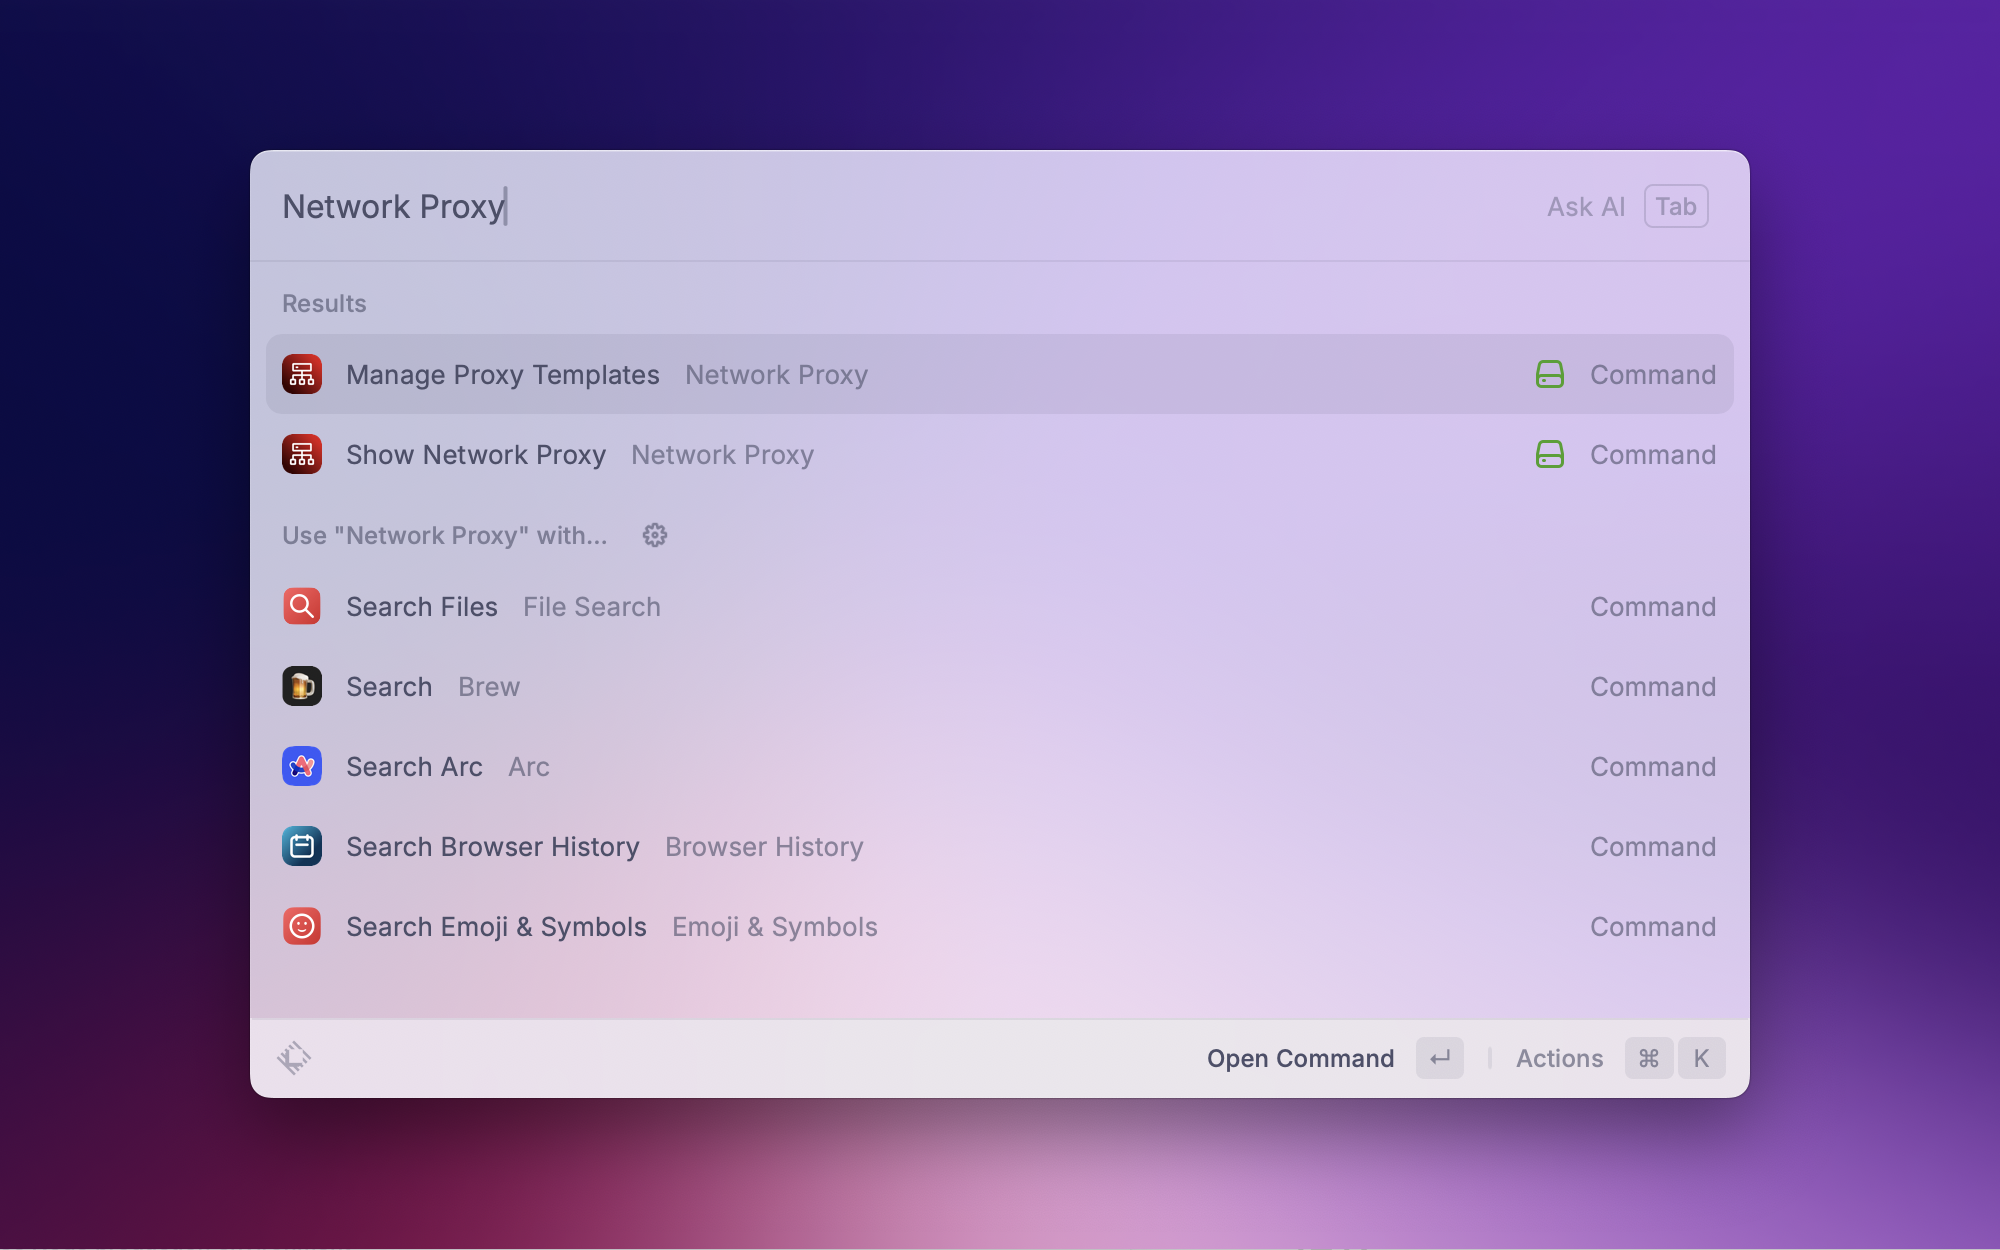Select Manage Proxy Templates result

click(x=503, y=375)
